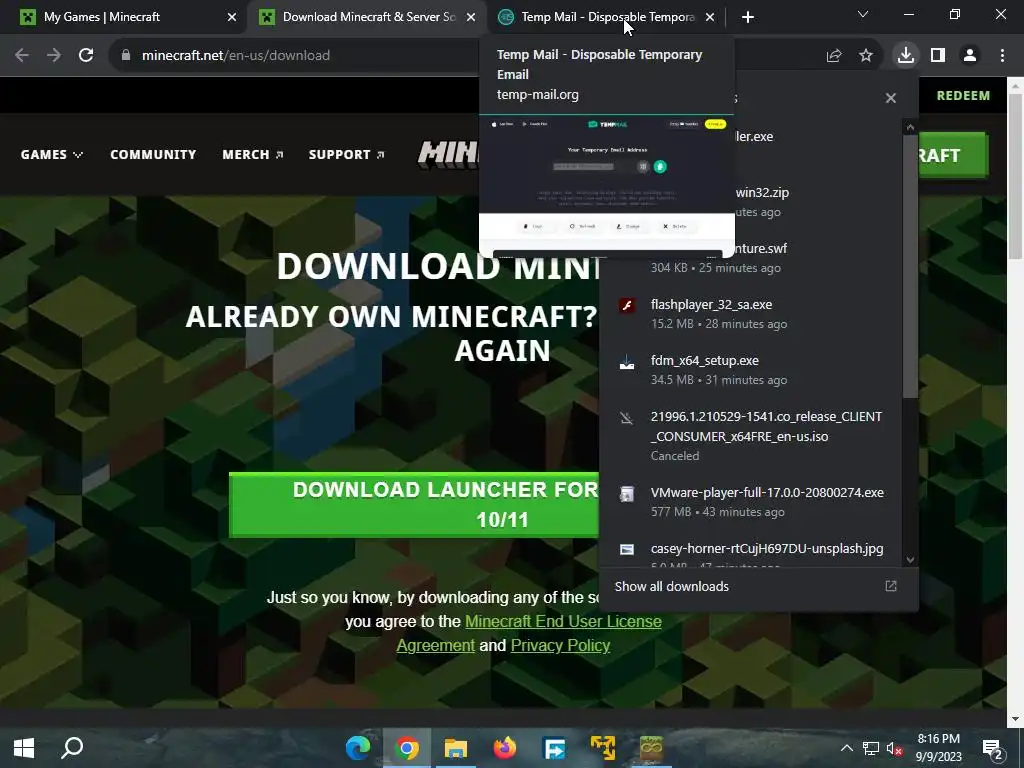
Task: Open VMware-player-full-17.0.0 download
Action: tap(750, 502)
